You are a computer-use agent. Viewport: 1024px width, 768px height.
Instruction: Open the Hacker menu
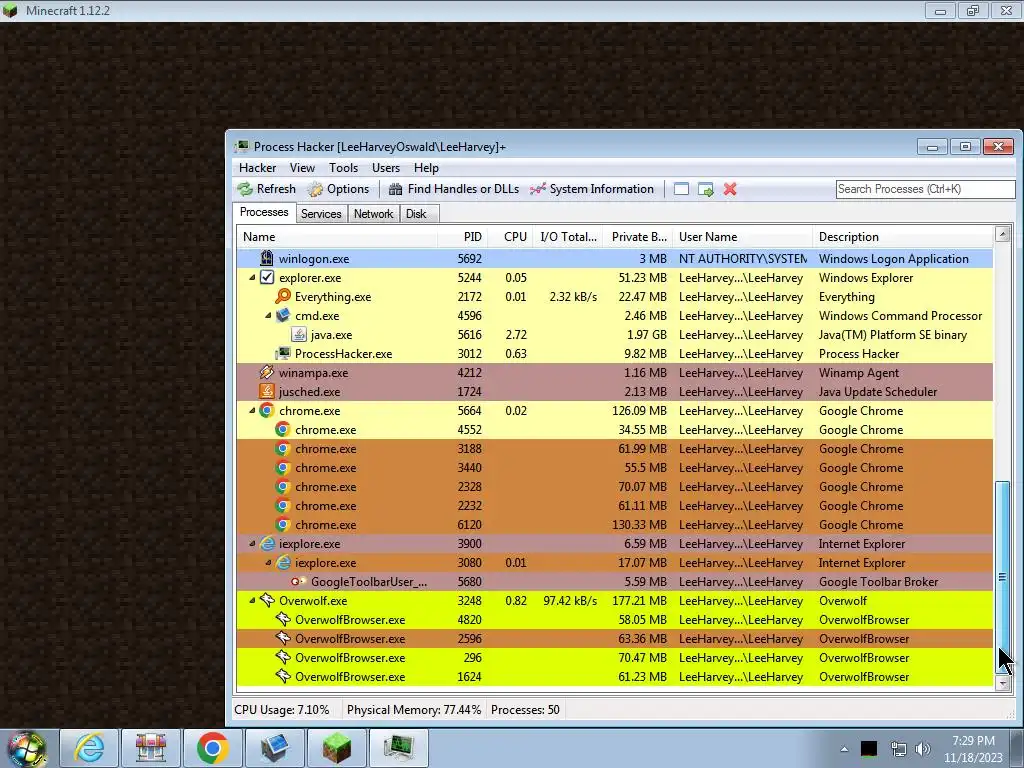257,168
